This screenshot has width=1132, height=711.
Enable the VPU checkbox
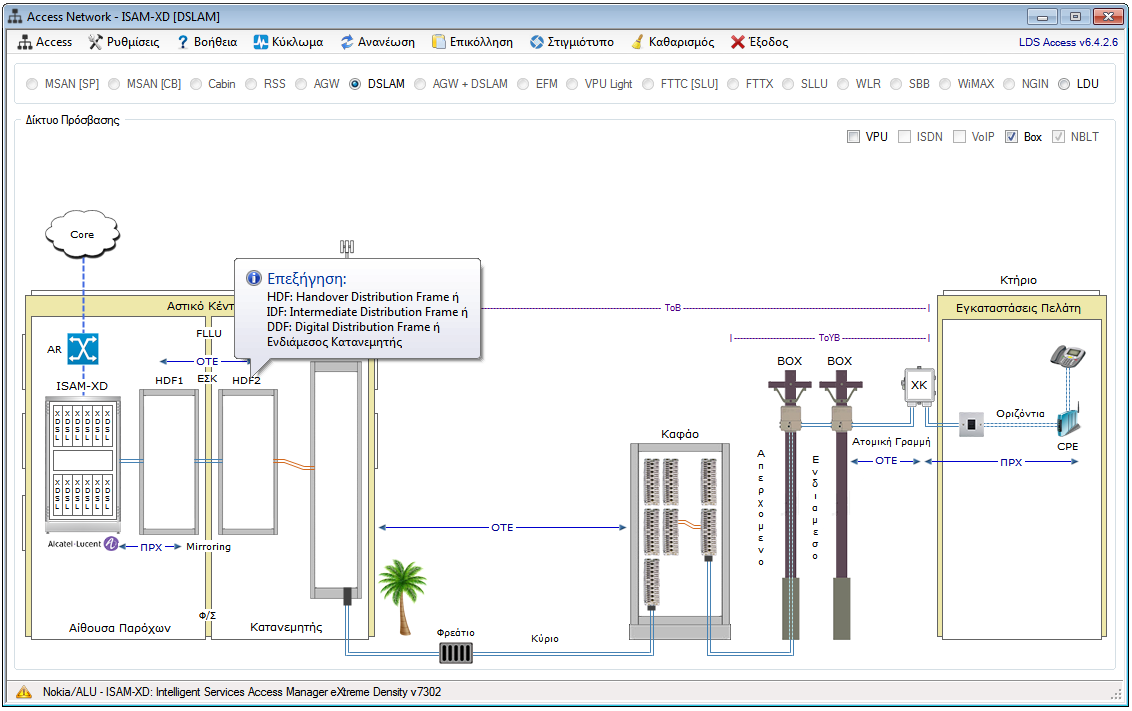tap(853, 137)
